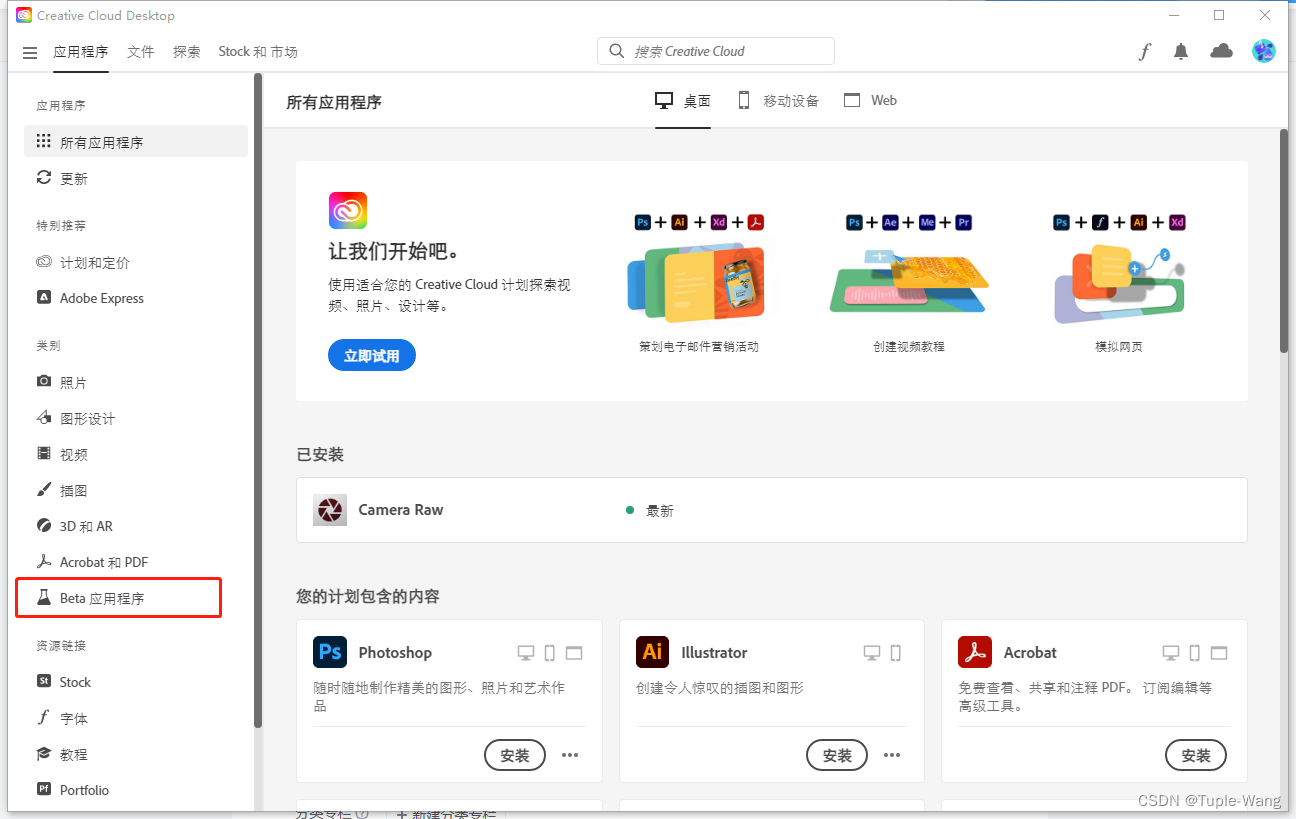Open the hamburger menu
Image resolution: width=1296 pixels, height=819 pixels.
29,51
